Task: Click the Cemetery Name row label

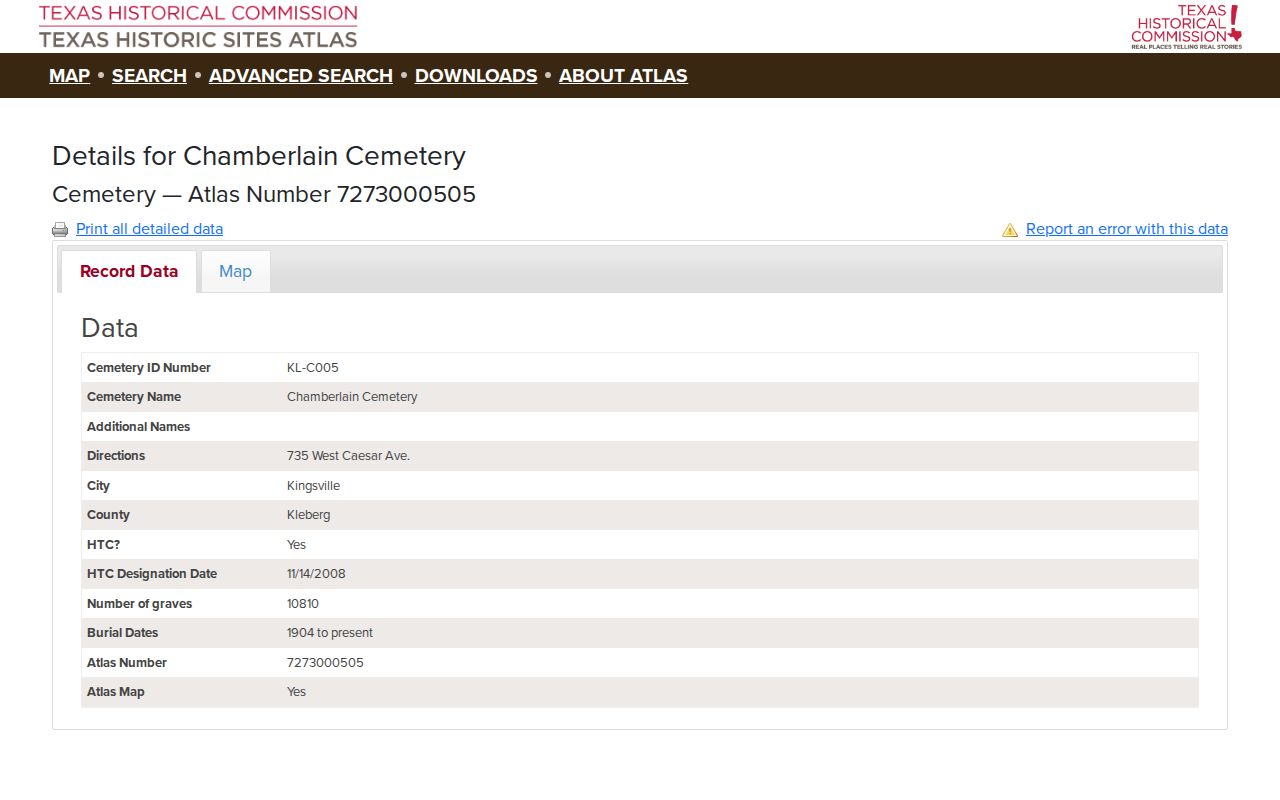Action: click(134, 397)
